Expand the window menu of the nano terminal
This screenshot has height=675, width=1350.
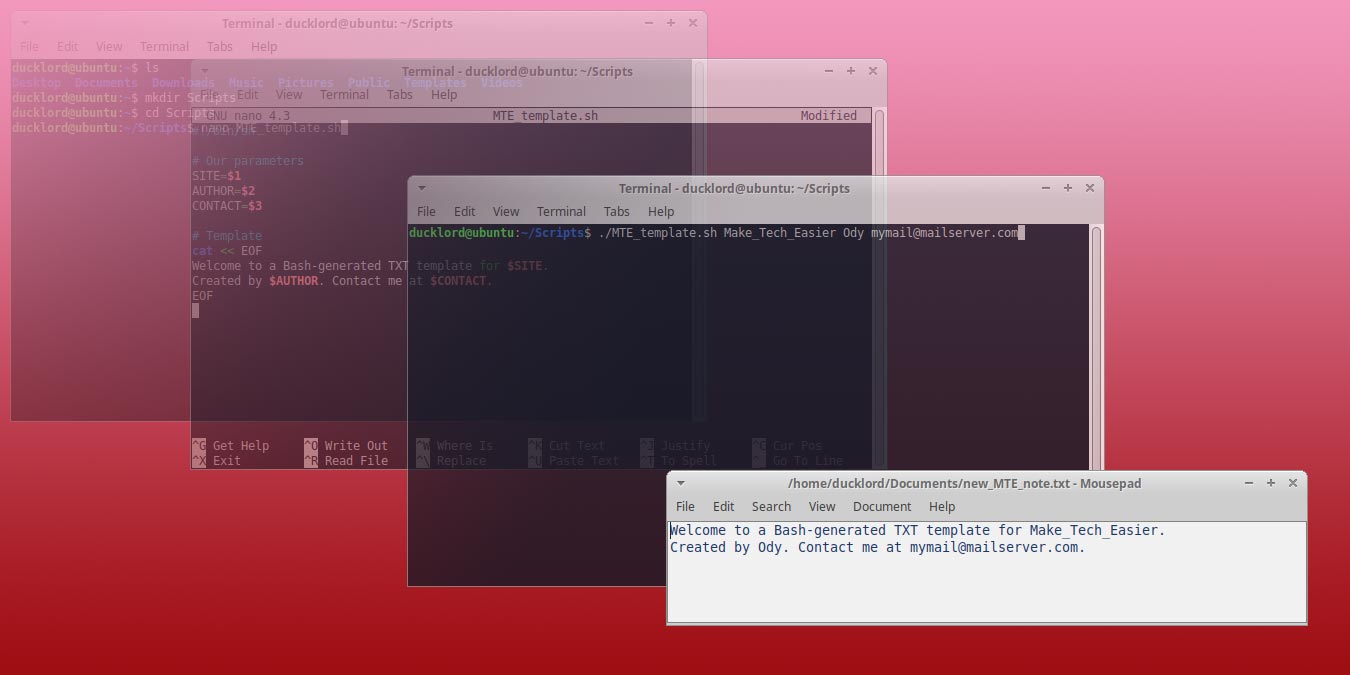tap(204, 71)
